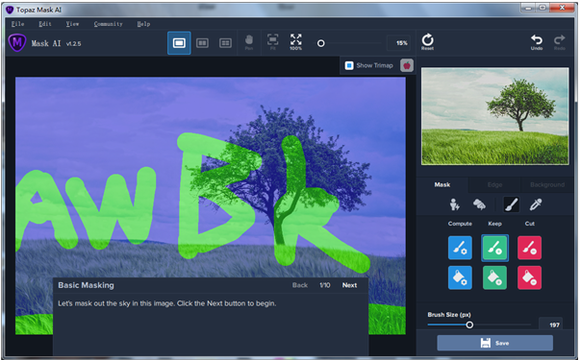Select the green Keep brush

(495, 248)
